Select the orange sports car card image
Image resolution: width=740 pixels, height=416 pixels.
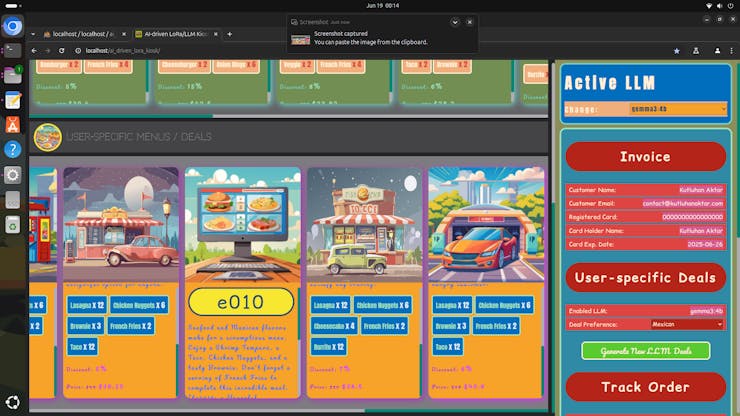tap(487, 225)
